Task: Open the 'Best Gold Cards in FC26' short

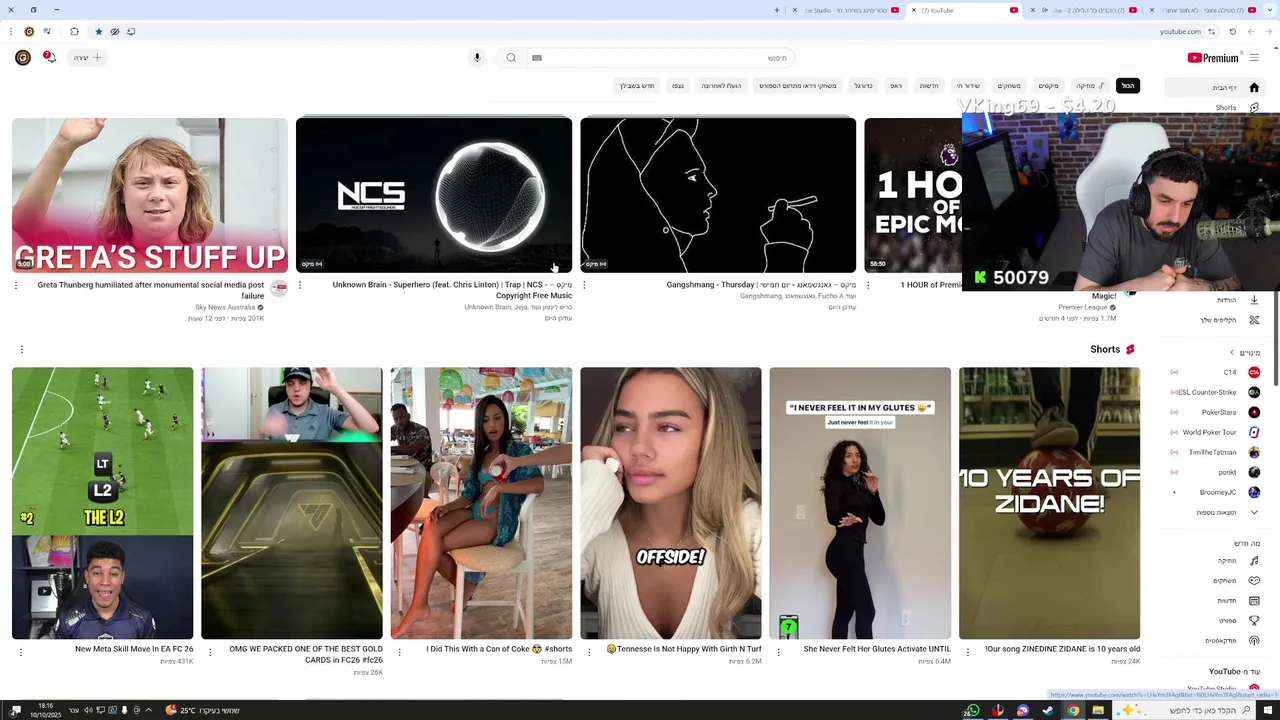Action: pyautogui.click(x=291, y=503)
